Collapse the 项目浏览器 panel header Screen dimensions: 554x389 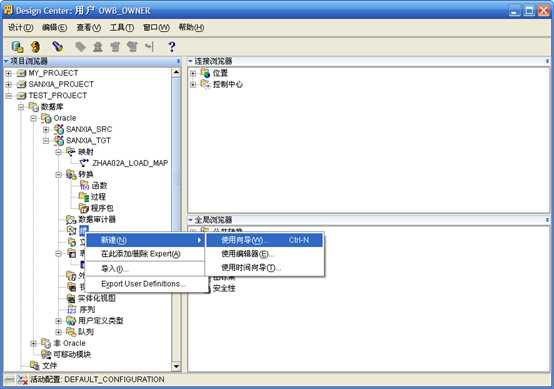click(6, 61)
